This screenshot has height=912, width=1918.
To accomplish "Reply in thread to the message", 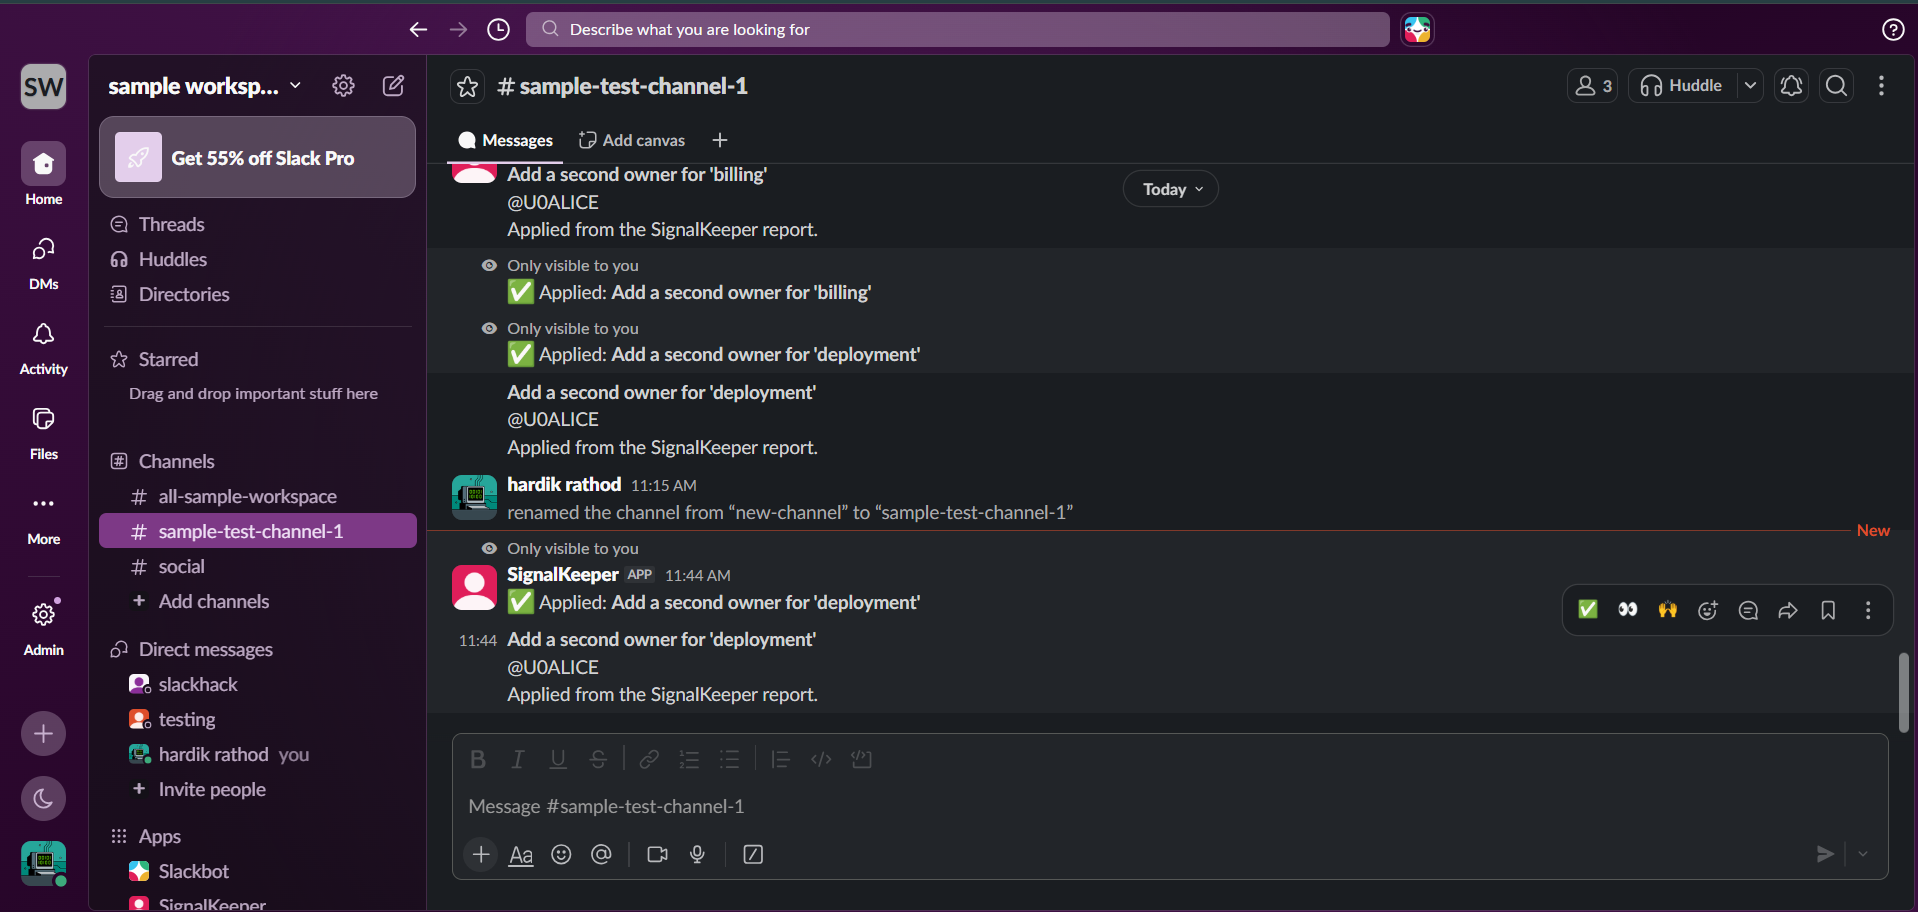I will pyautogui.click(x=1748, y=610).
